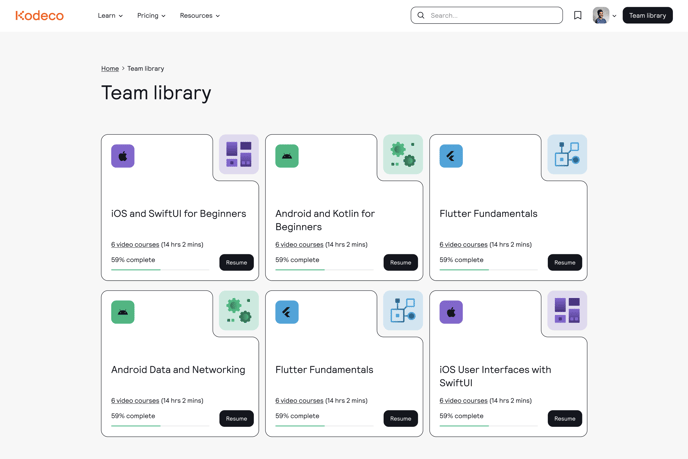This screenshot has height=459, width=688.
Task: Click the Team library header button
Action: (x=647, y=15)
